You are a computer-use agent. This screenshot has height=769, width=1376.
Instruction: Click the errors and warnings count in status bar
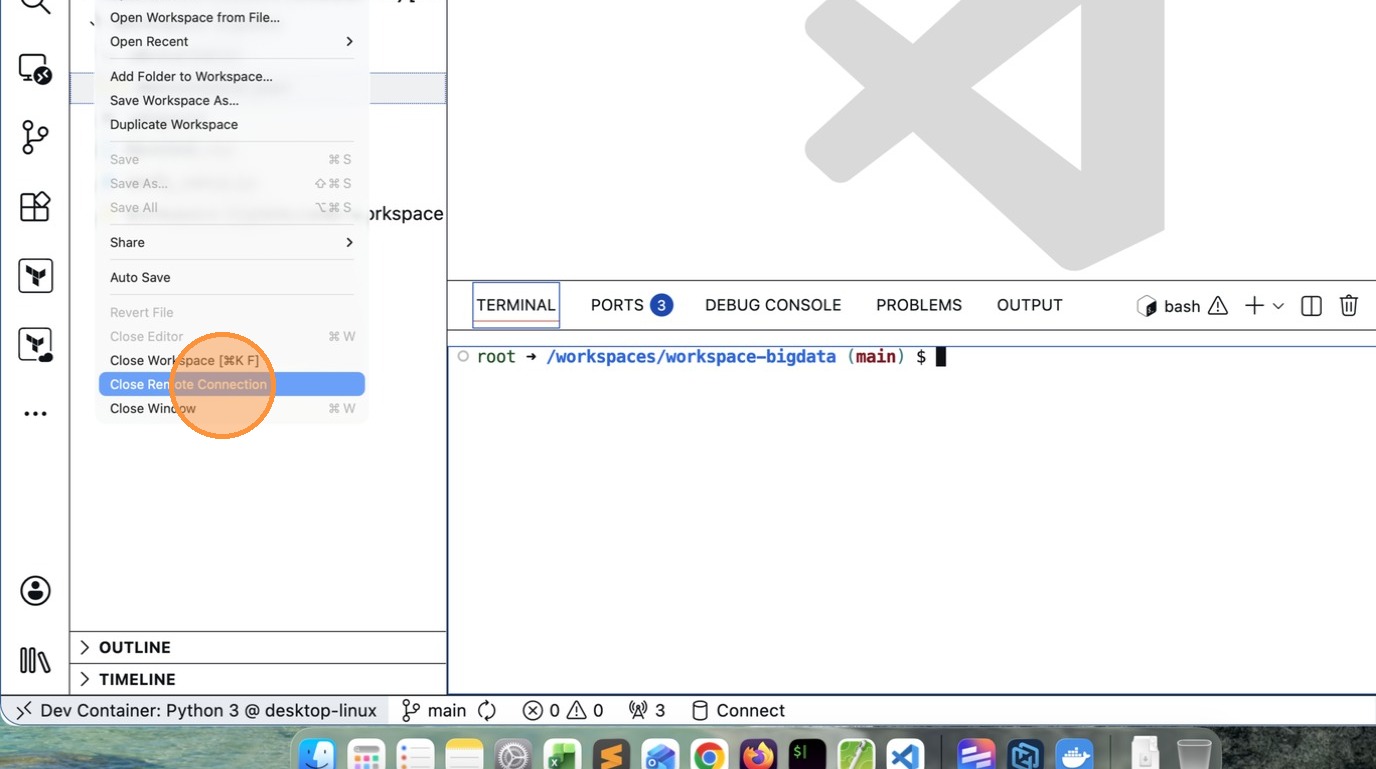pyautogui.click(x=563, y=711)
